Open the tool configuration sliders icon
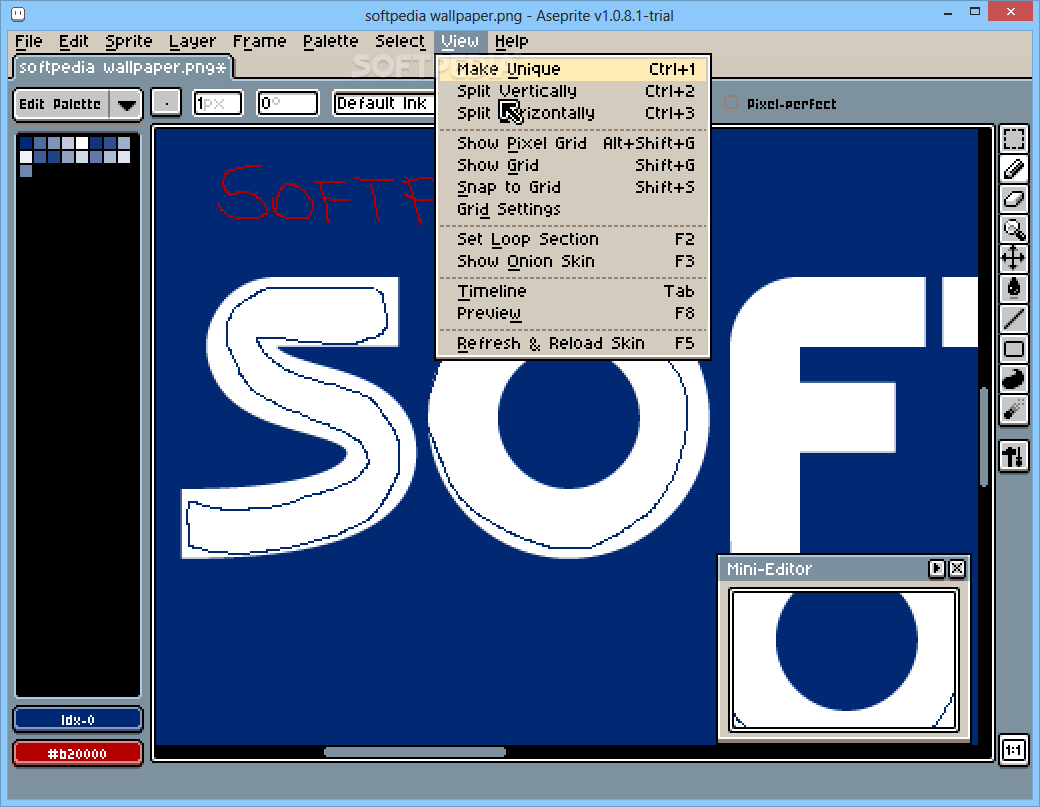1040x807 pixels. 1013,456
